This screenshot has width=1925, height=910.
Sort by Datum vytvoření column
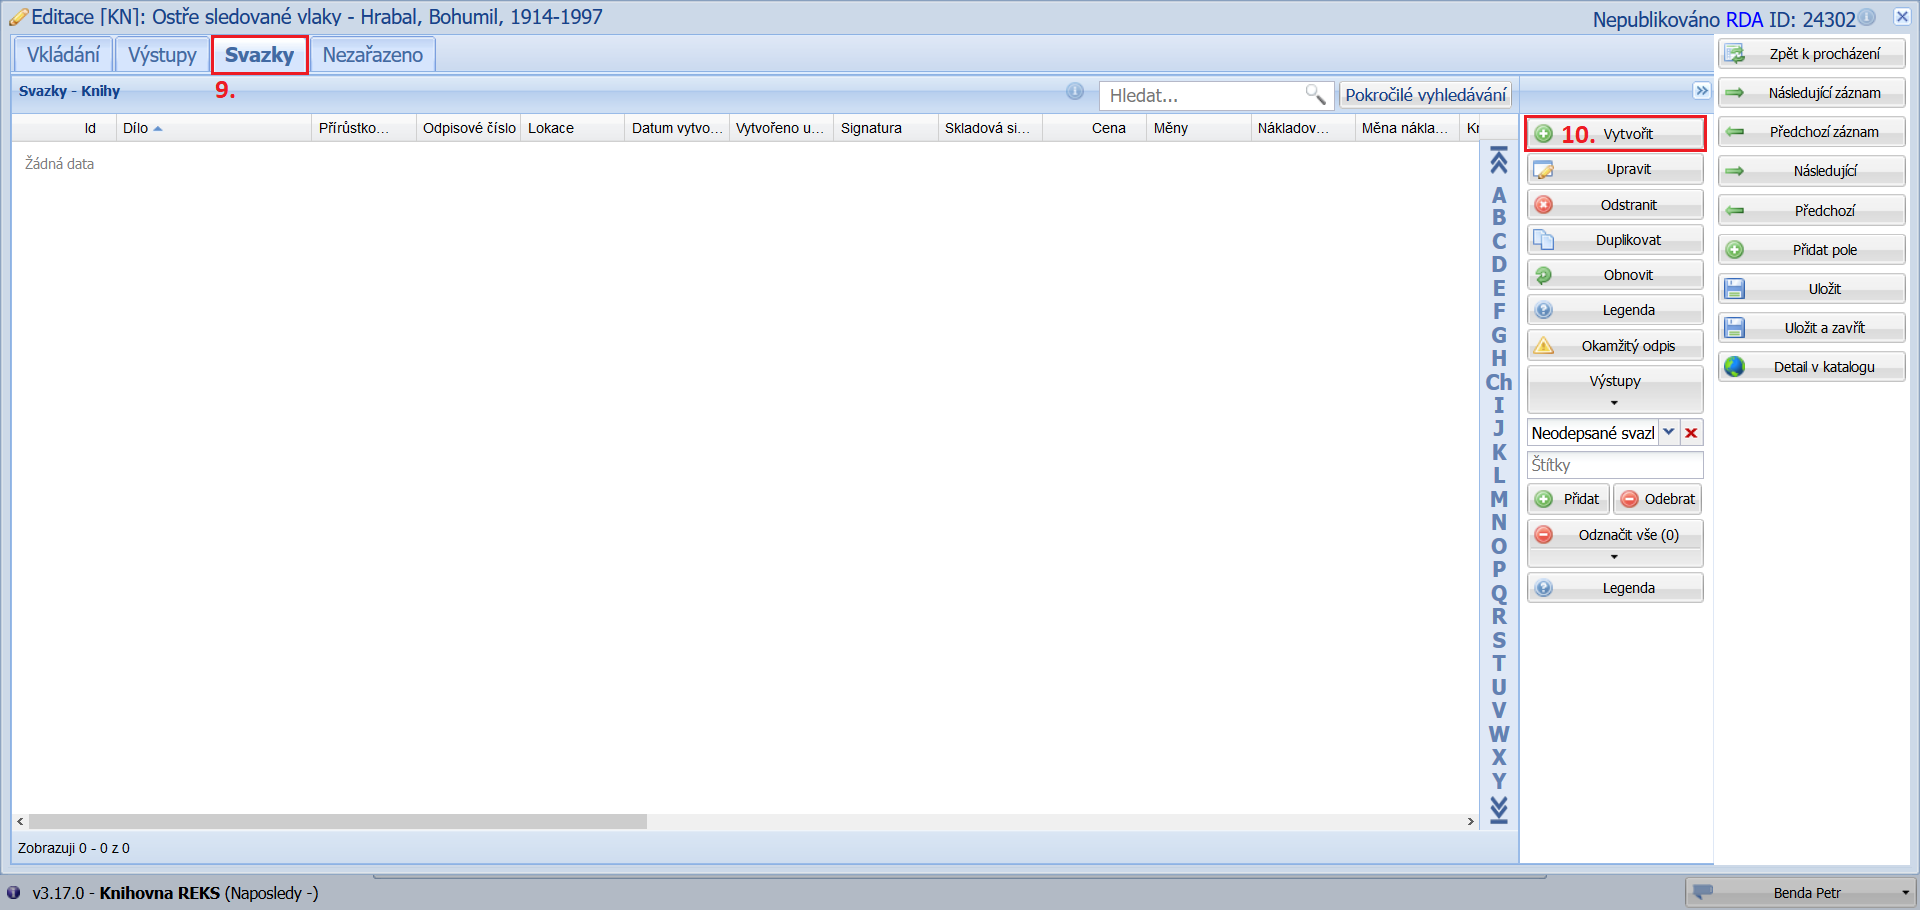click(677, 128)
